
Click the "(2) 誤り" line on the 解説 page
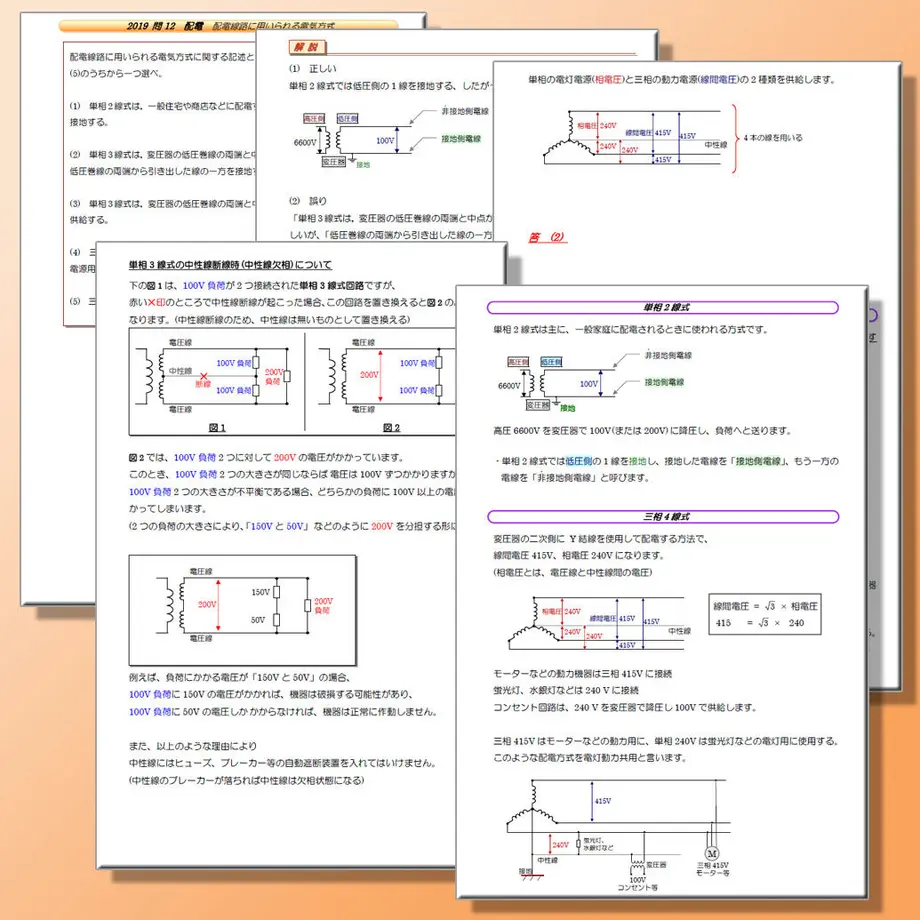307,201
